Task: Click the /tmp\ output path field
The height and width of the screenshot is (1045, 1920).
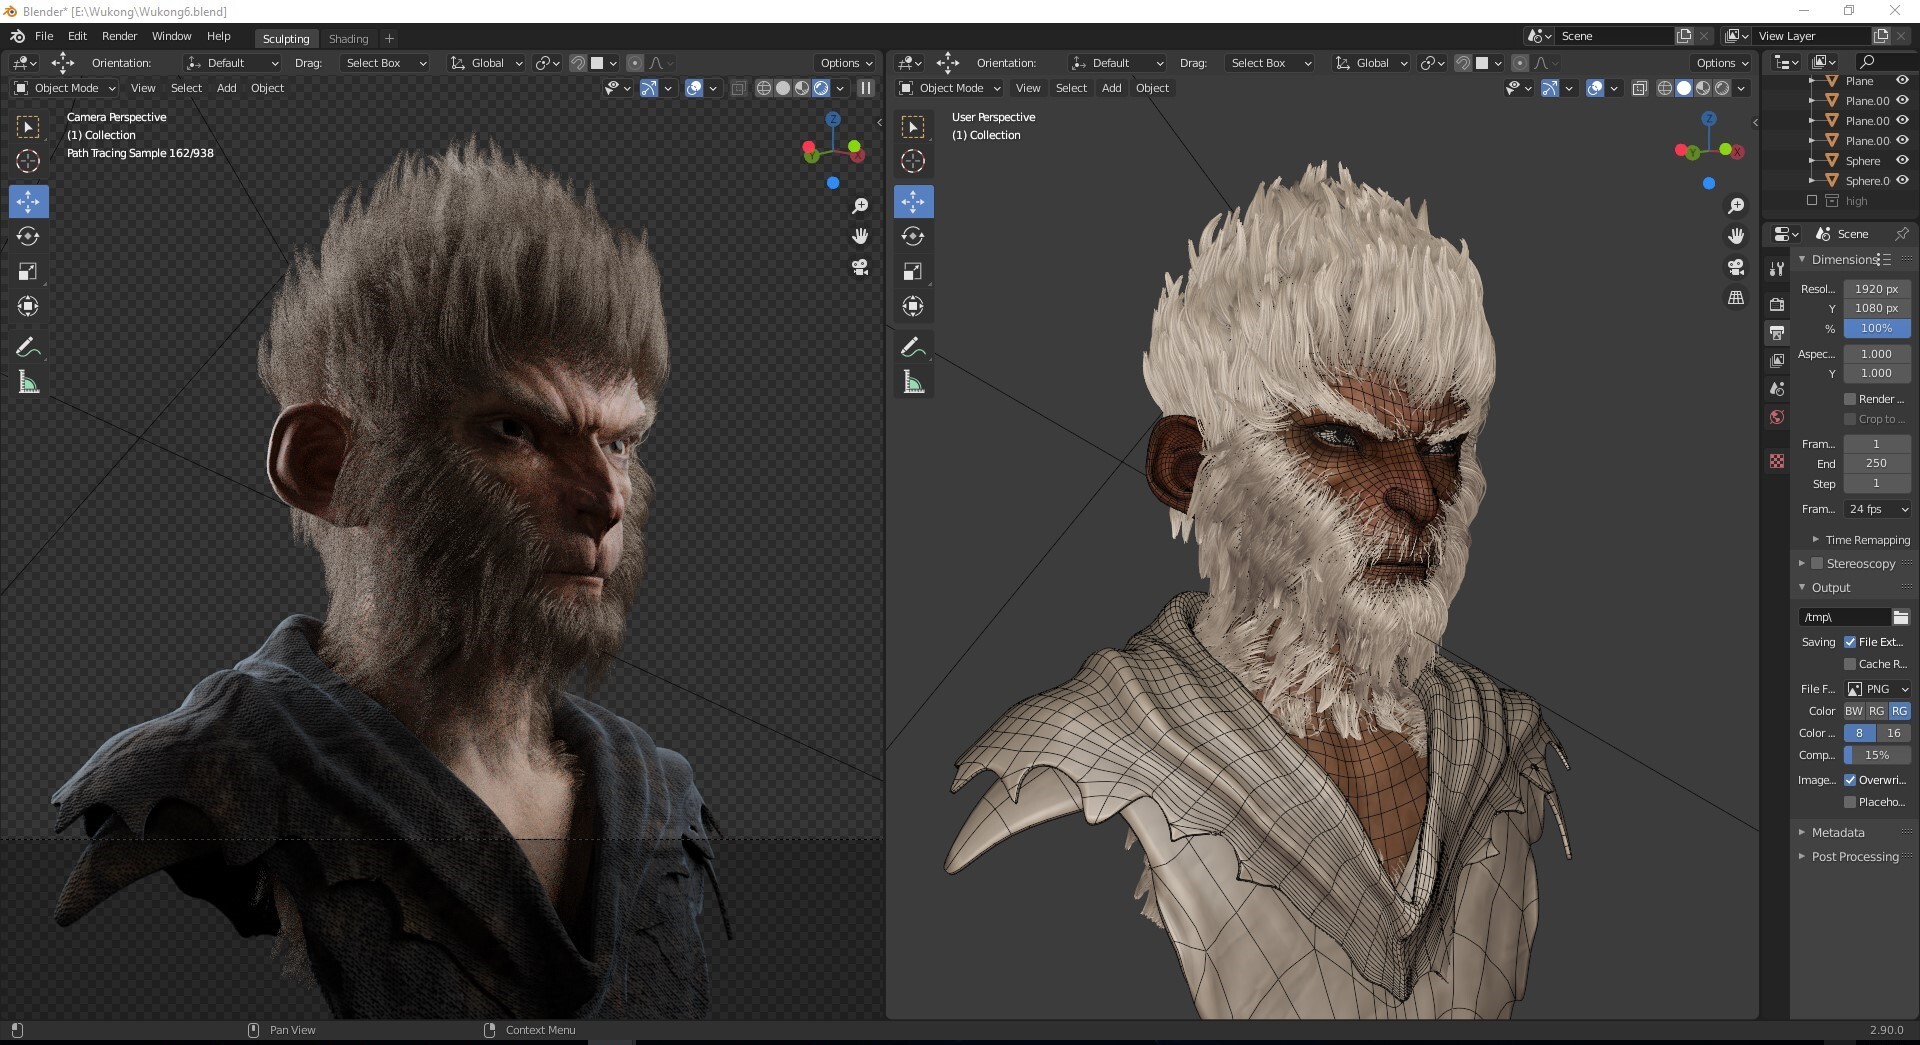Action: tap(1843, 617)
